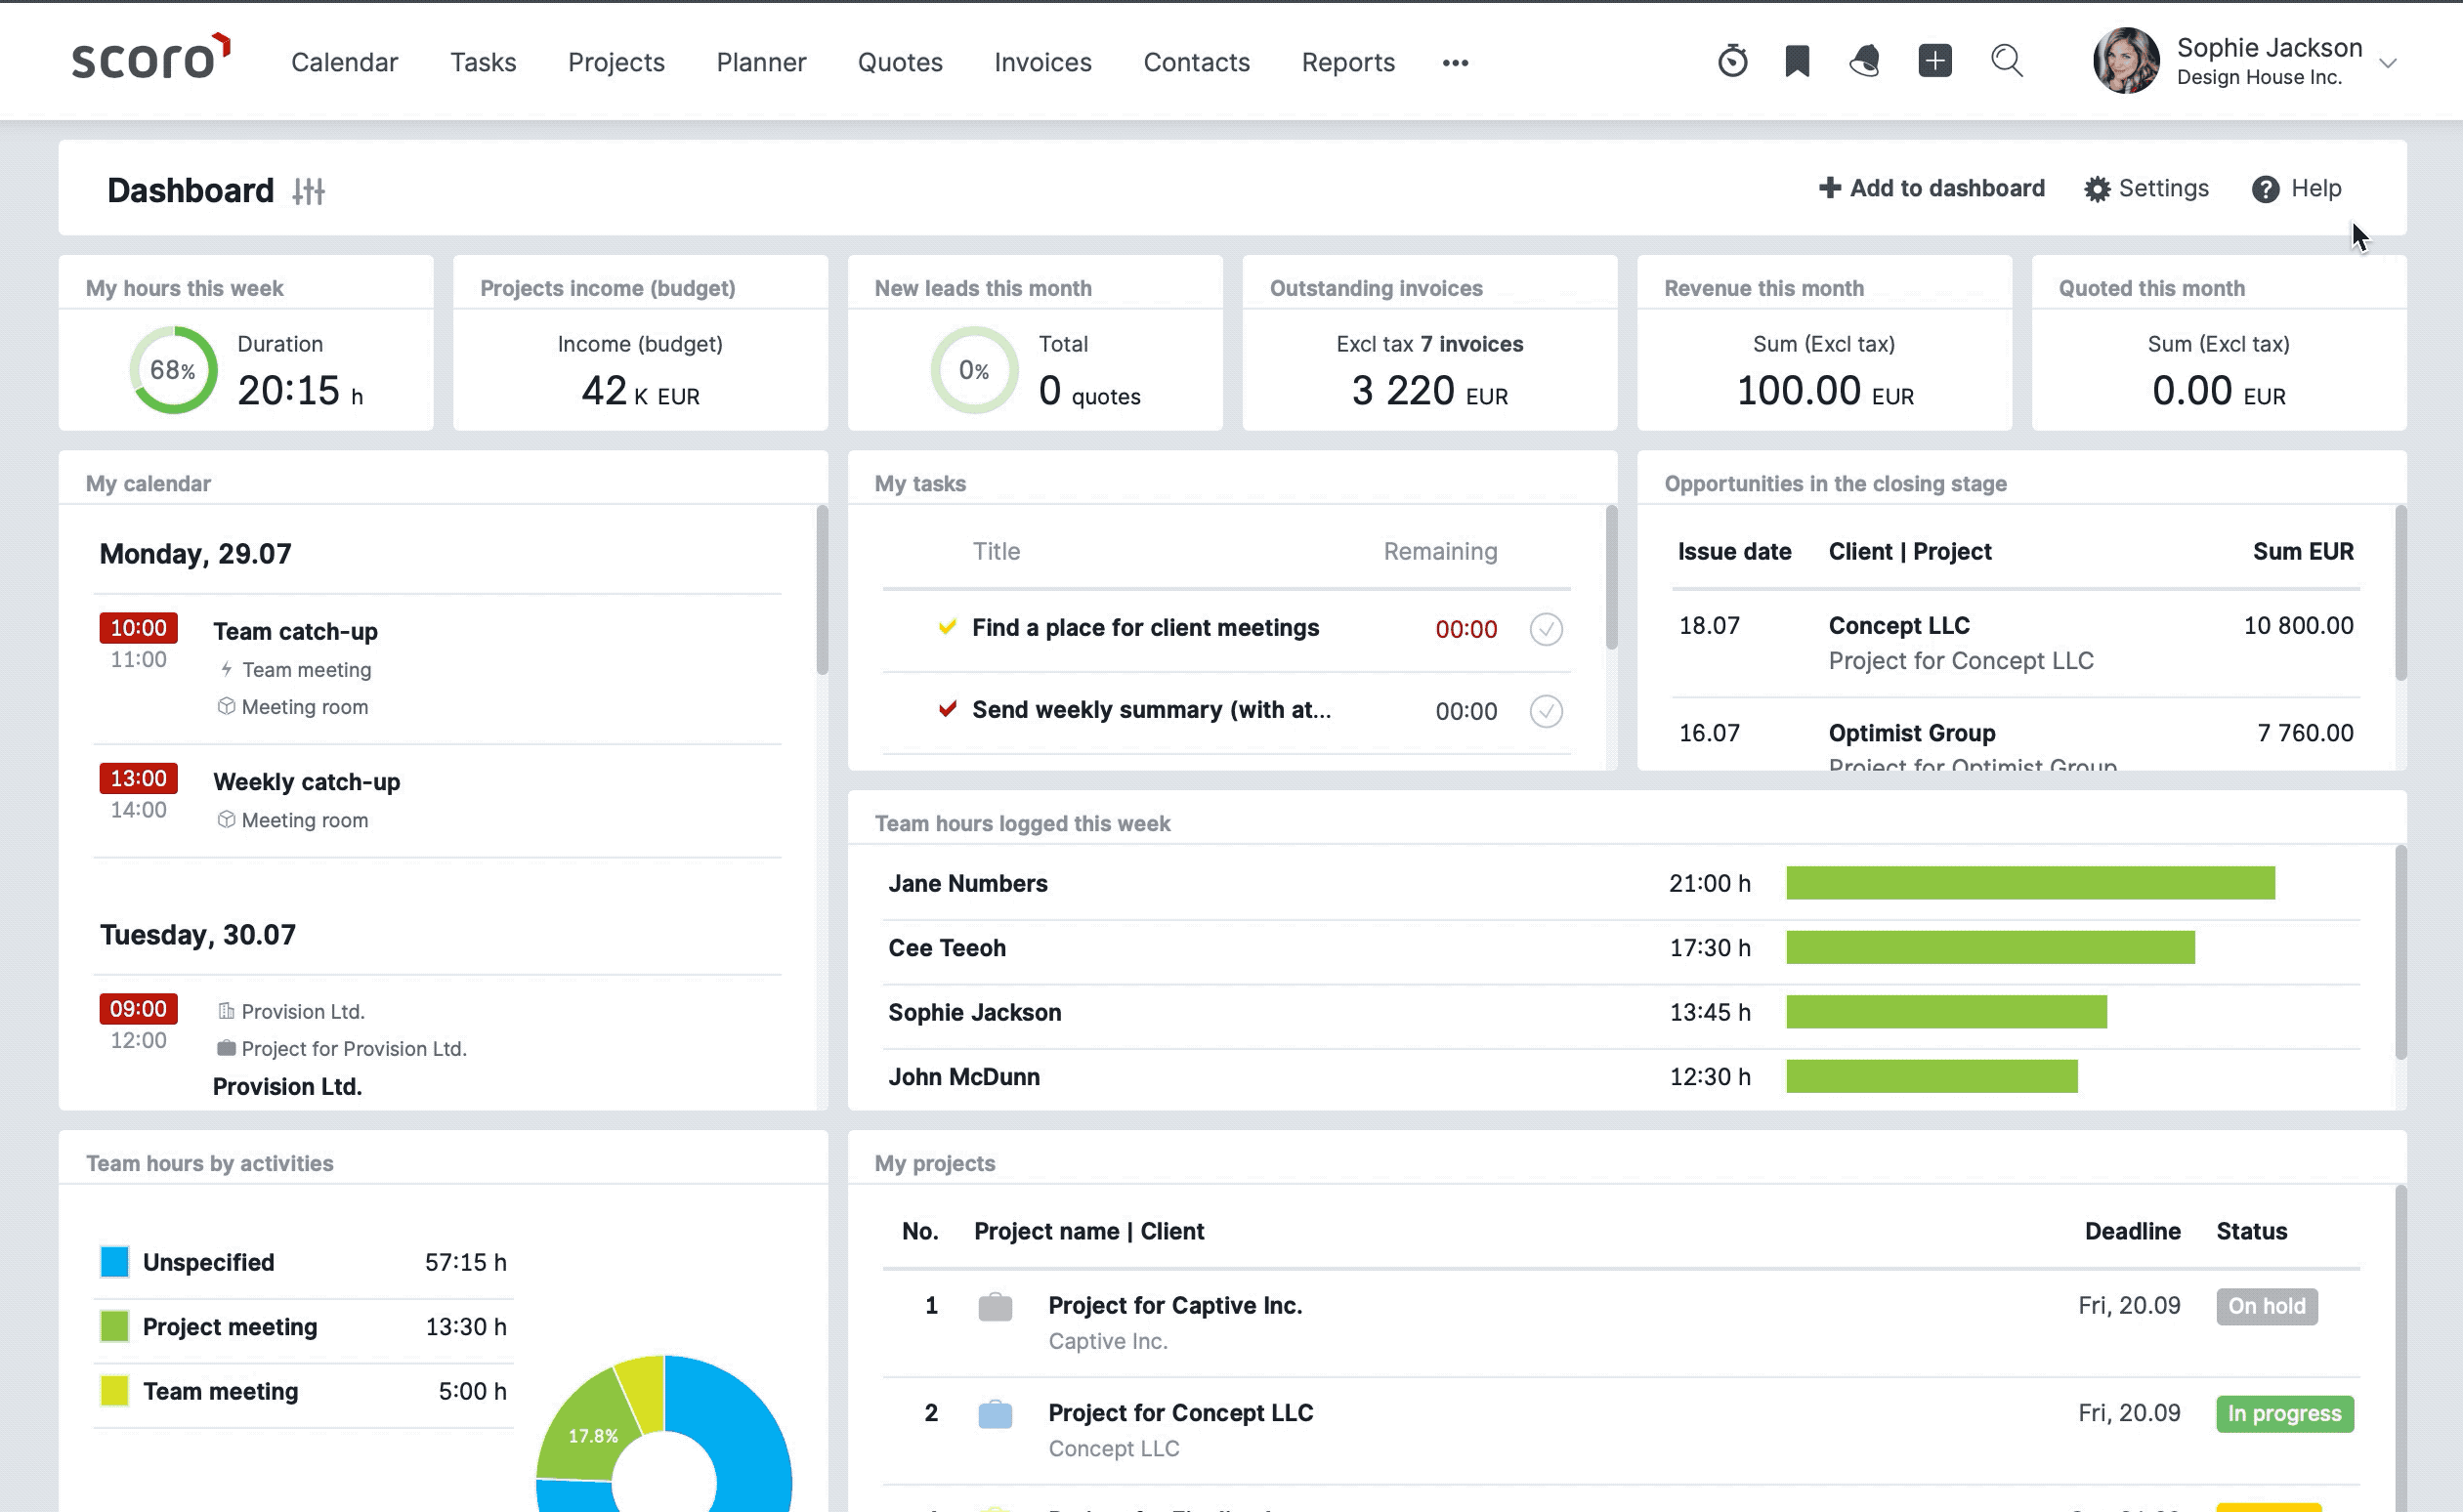This screenshot has width=2463, height=1512.
Task: Click the quick add plus icon
Action: [1935, 61]
